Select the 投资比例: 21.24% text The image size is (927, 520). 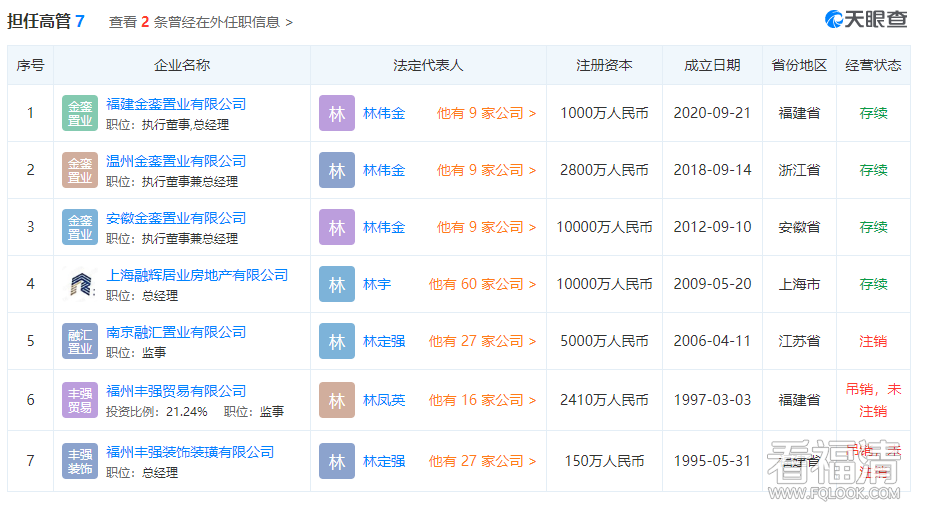click(157, 411)
